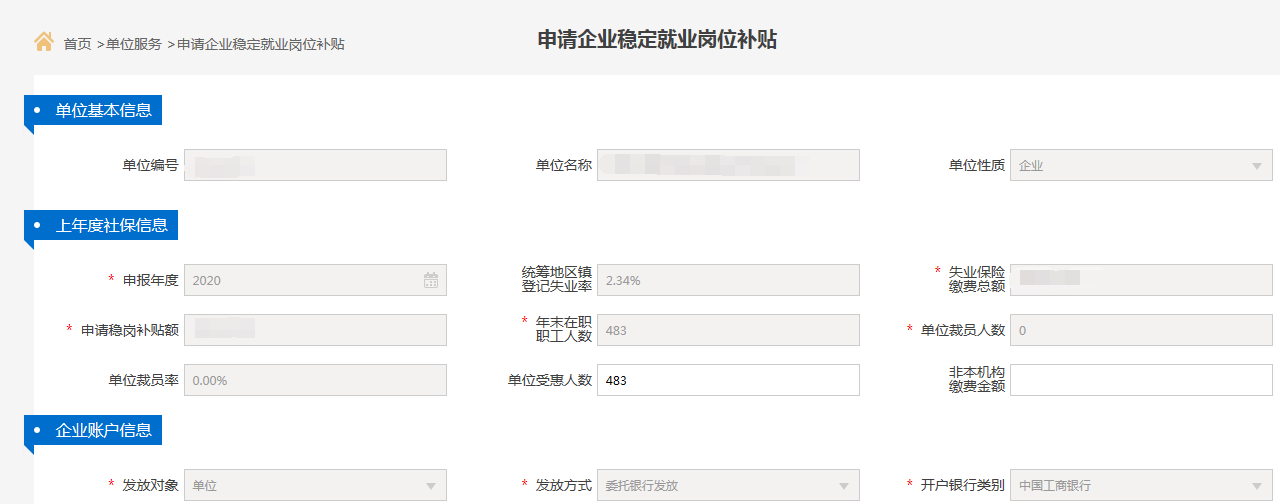Click the 失业保险缴费总额 field
Screen dimensions: 1280x504
tap(1141, 280)
